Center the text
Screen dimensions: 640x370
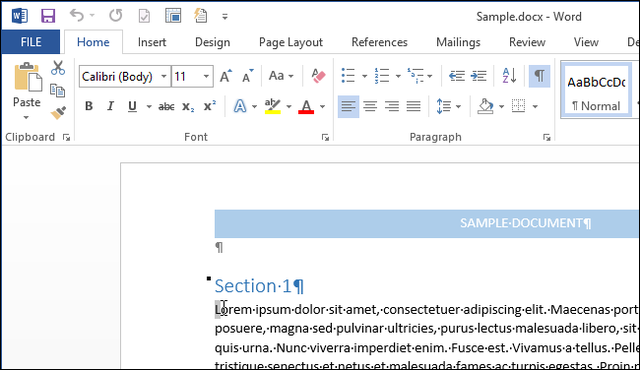click(x=370, y=106)
